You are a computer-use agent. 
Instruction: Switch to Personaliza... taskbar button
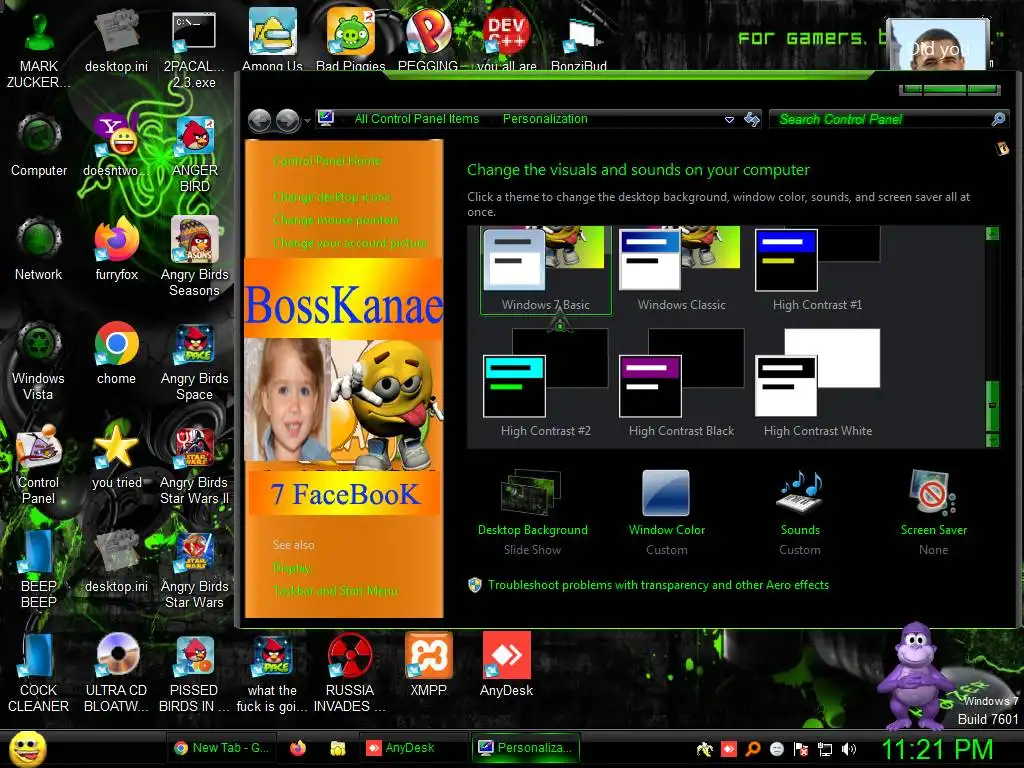(x=525, y=748)
